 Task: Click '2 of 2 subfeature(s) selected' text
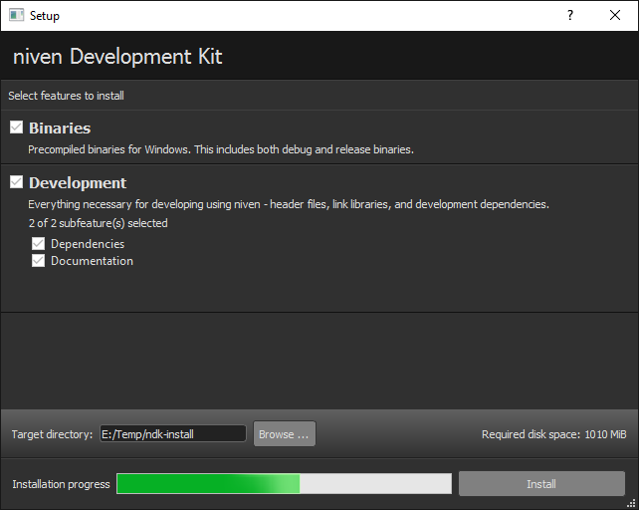click(98, 223)
